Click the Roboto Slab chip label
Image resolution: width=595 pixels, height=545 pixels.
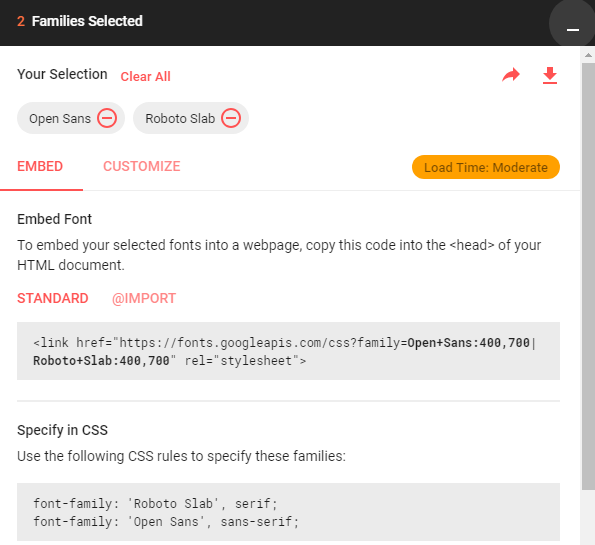coord(180,118)
